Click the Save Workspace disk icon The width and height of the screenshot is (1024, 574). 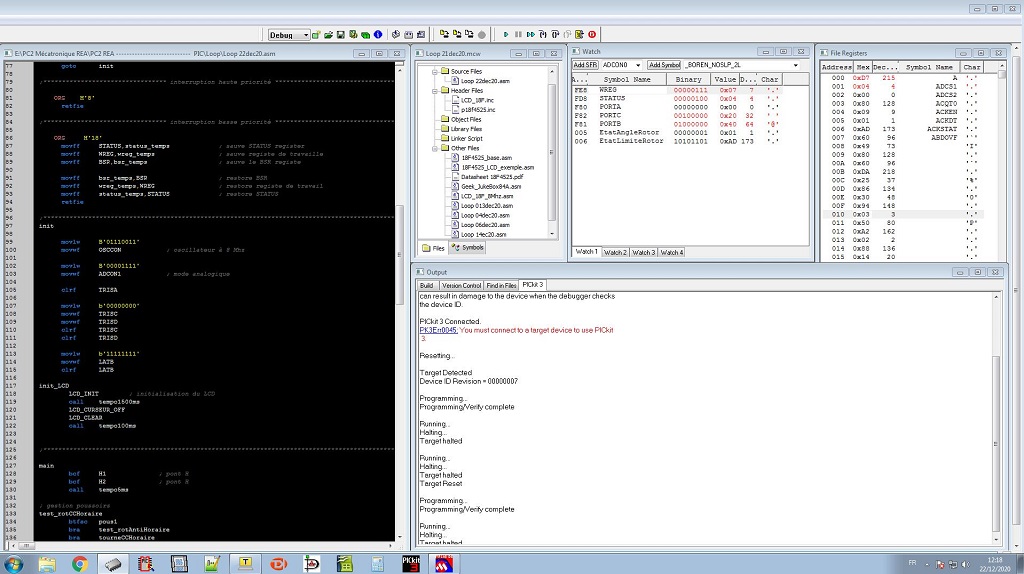click(341, 35)
